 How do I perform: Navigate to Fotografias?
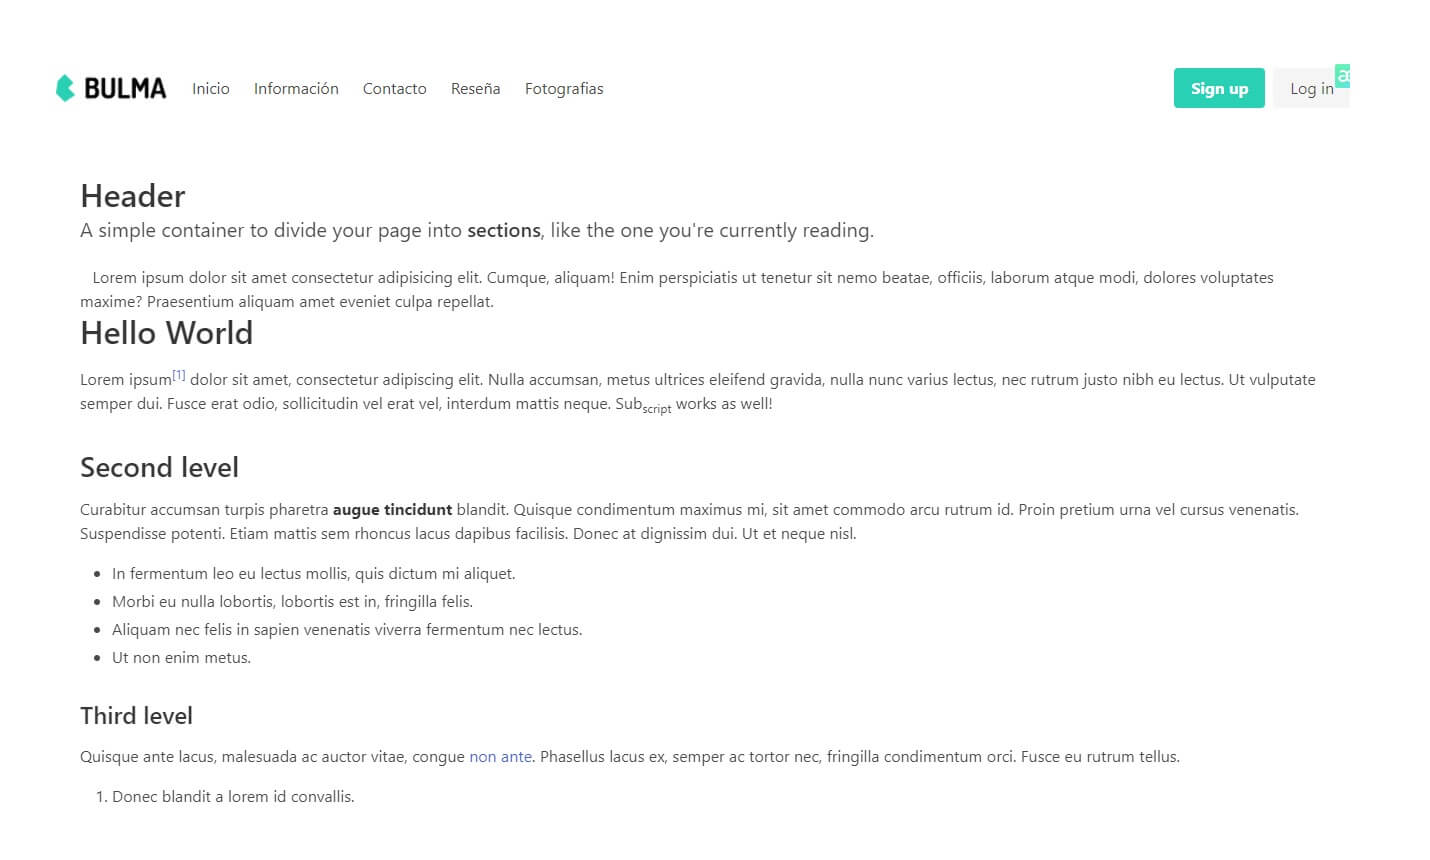(564, 88)
